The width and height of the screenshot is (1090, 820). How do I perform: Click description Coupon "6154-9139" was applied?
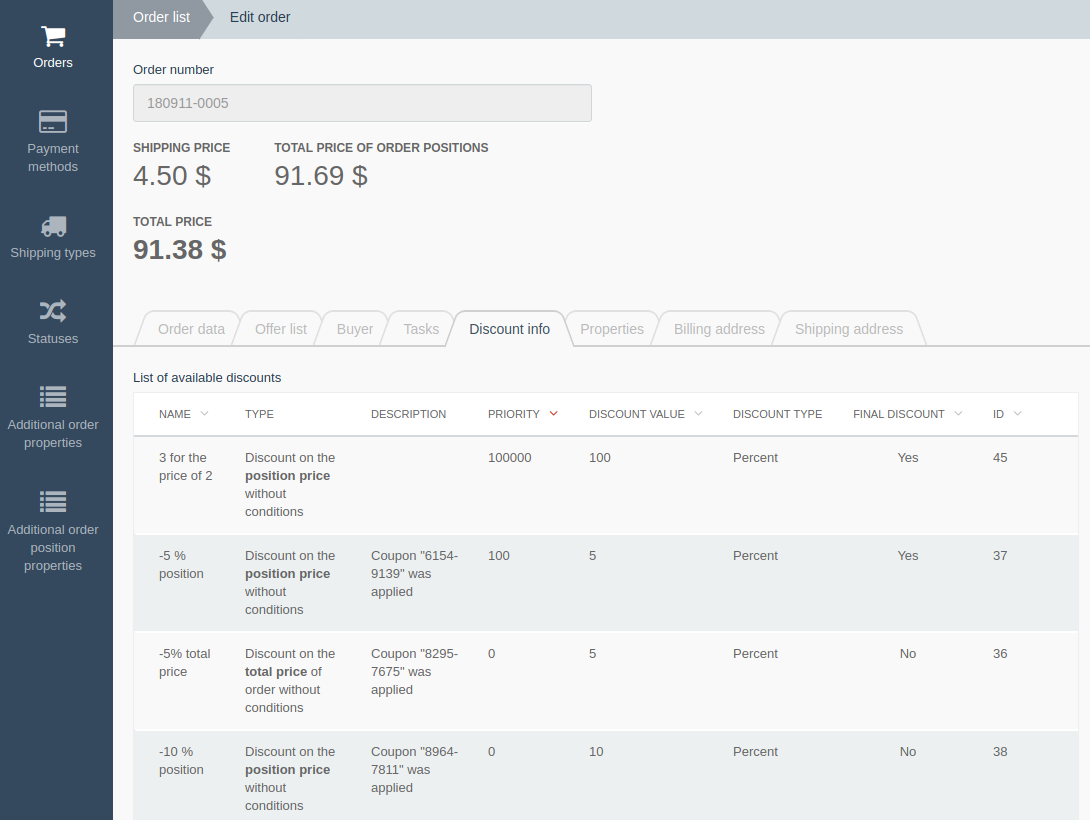tap(414, 574)
